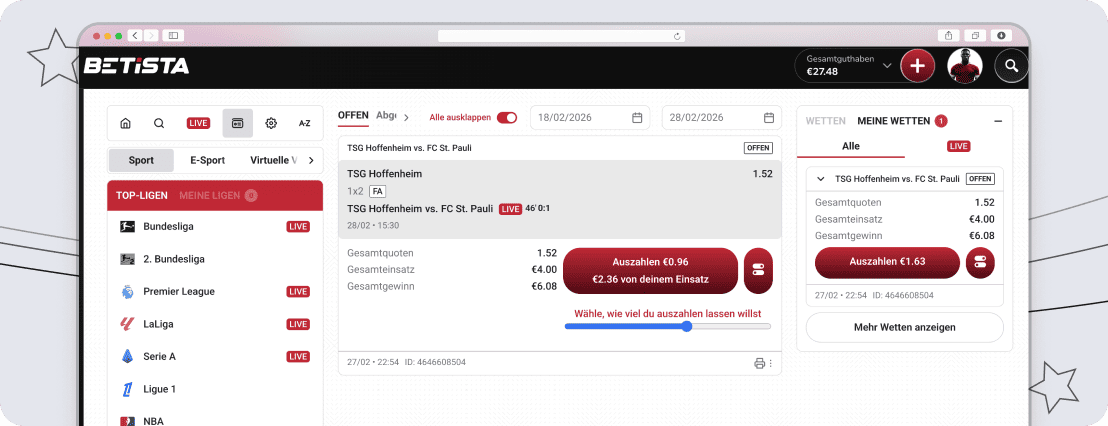Click the Ligue 1 logo icon
This screenshot has height=426, width=1108.
pos(127,389)
